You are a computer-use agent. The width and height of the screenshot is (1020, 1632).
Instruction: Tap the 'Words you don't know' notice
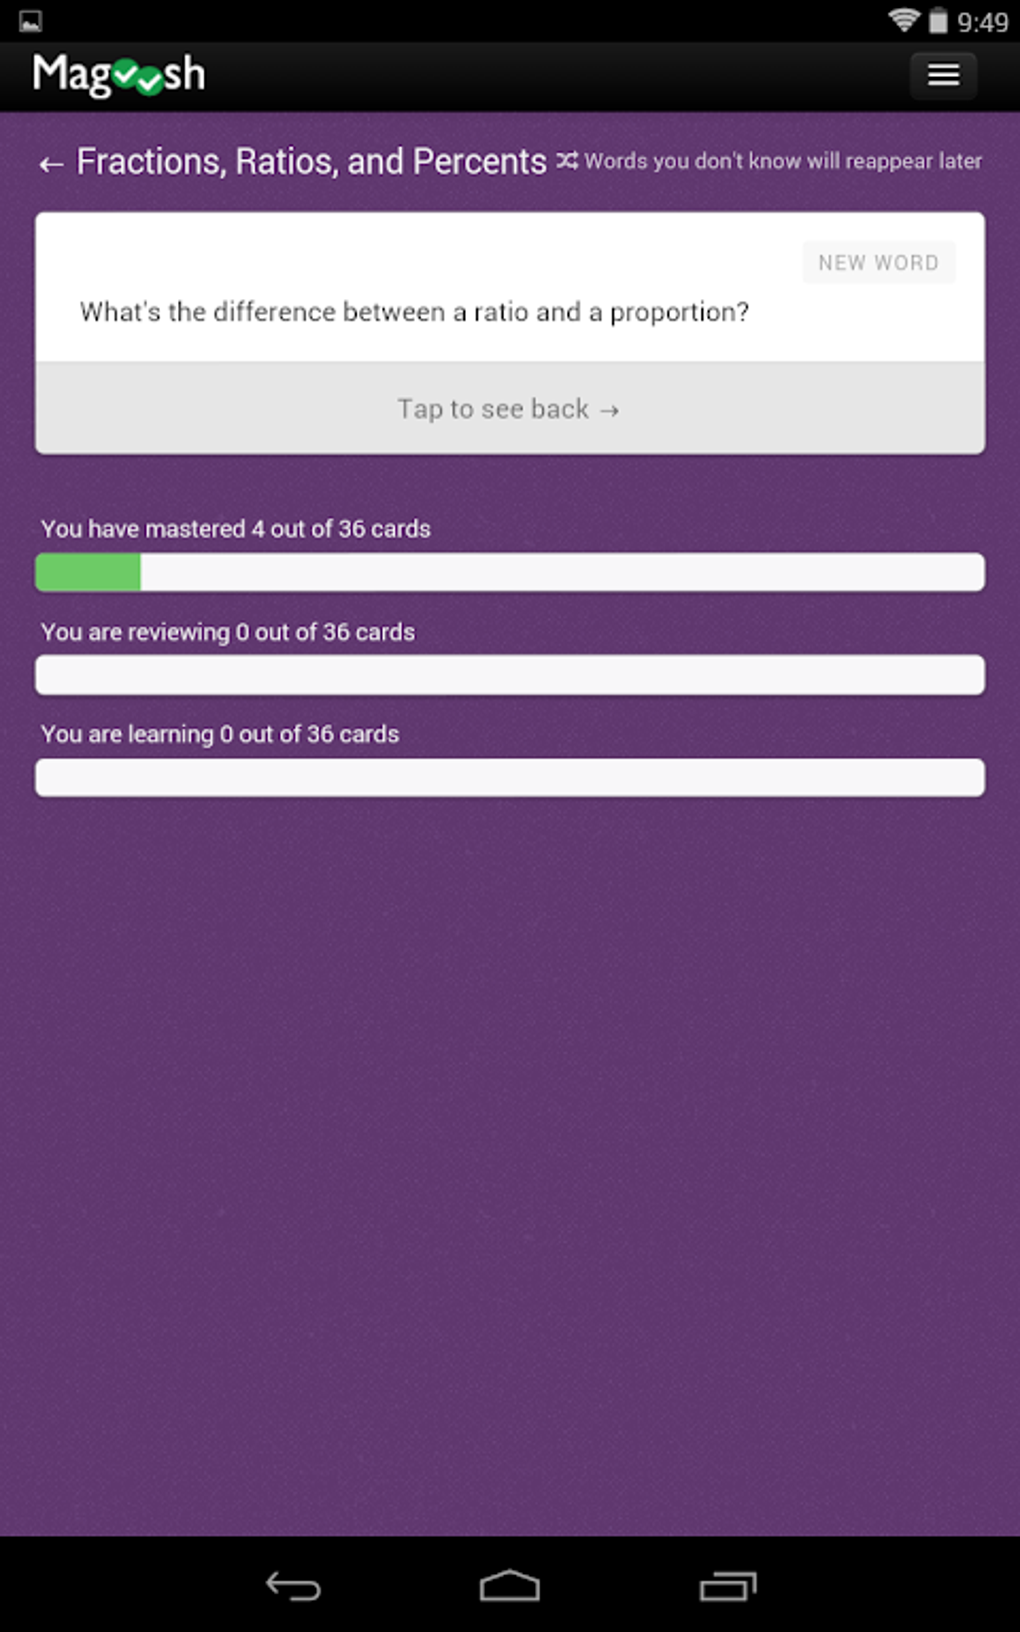(x=783, y=161)
